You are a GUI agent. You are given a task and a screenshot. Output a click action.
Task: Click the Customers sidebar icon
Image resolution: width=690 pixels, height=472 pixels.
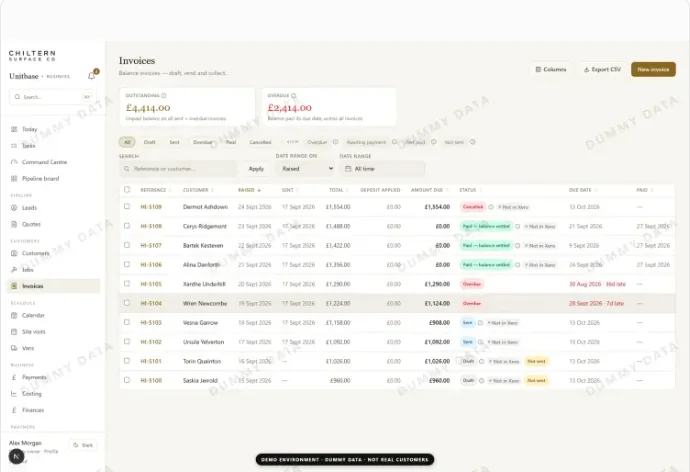point(14,253)
